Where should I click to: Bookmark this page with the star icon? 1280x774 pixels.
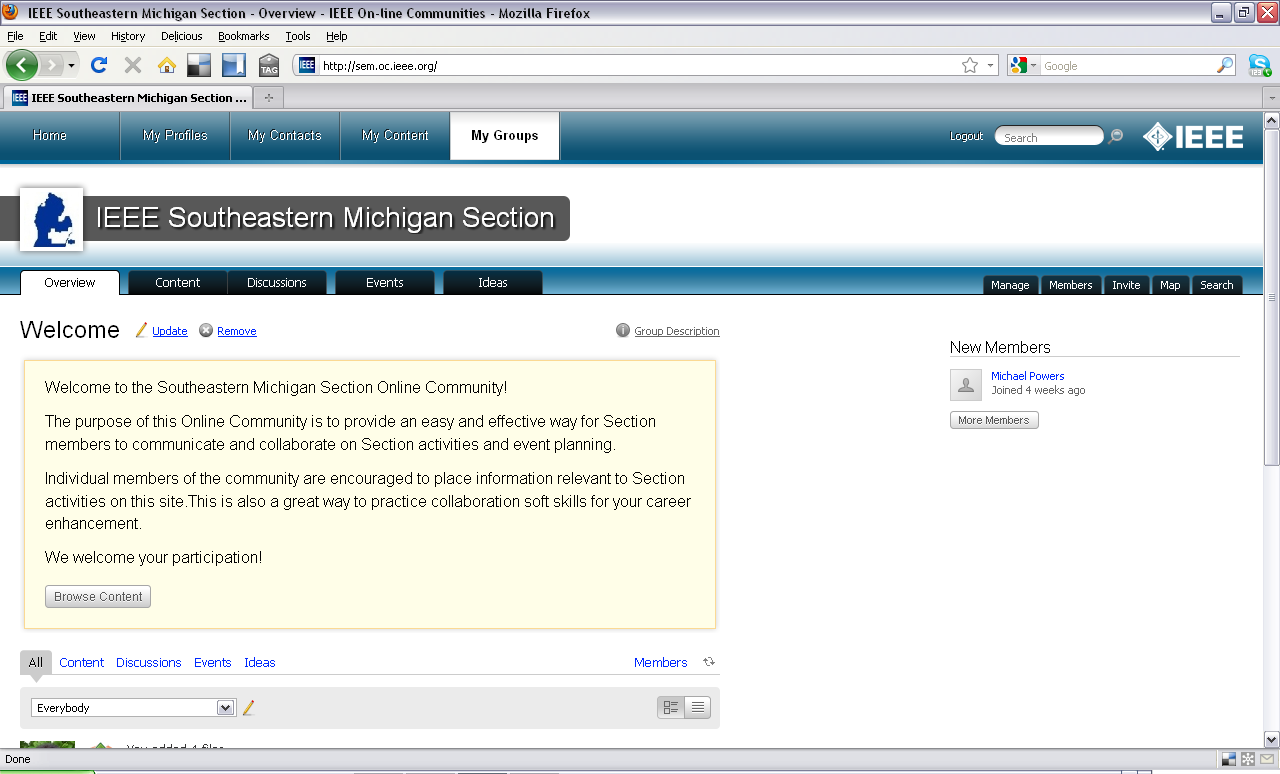(x=970, y=66)
